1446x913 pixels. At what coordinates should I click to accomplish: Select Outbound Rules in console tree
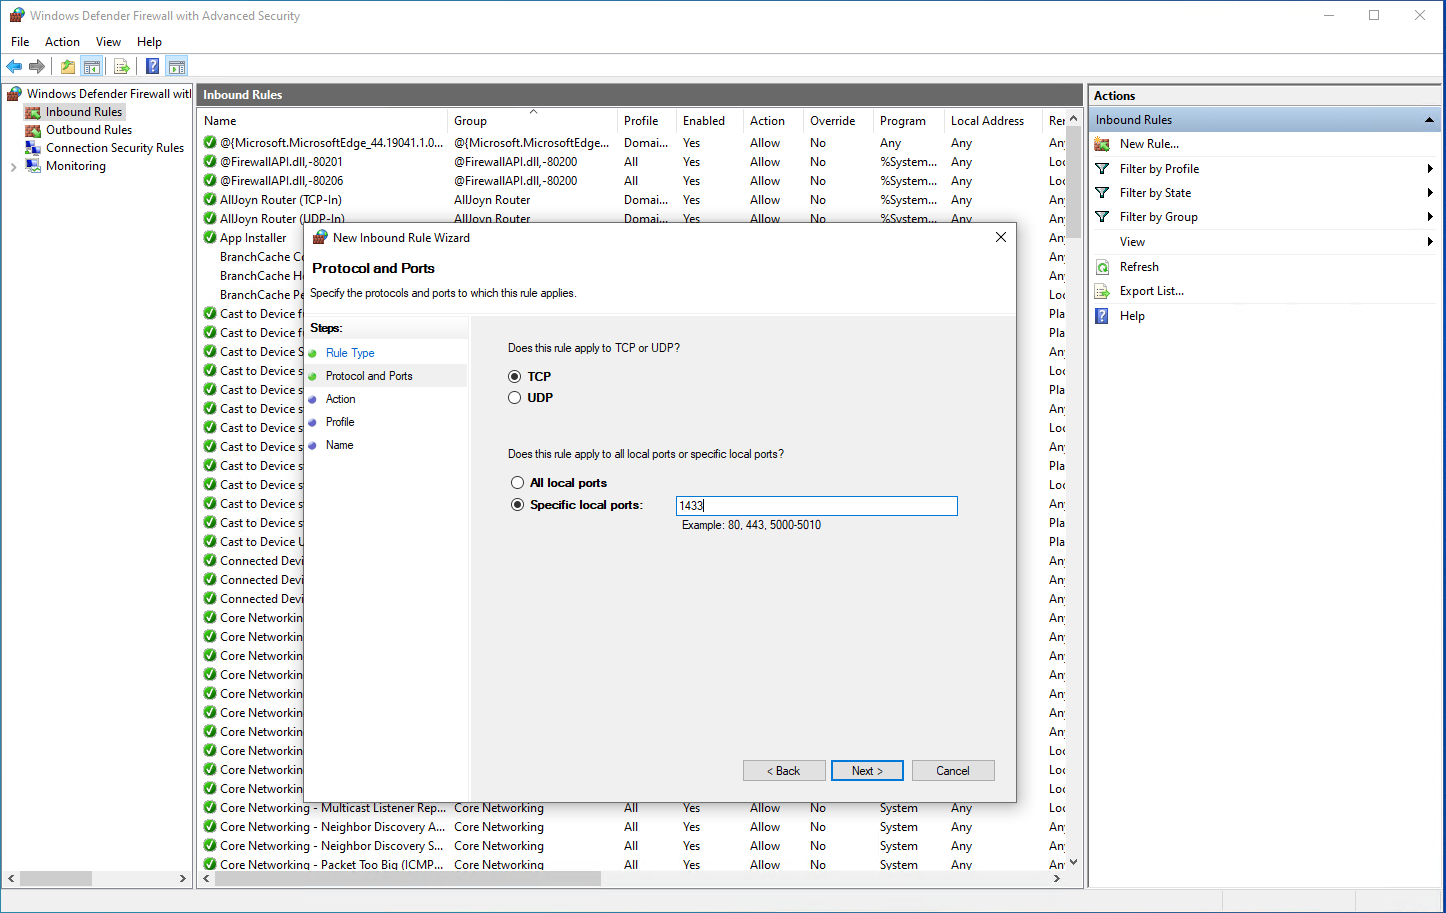[89, 130]
